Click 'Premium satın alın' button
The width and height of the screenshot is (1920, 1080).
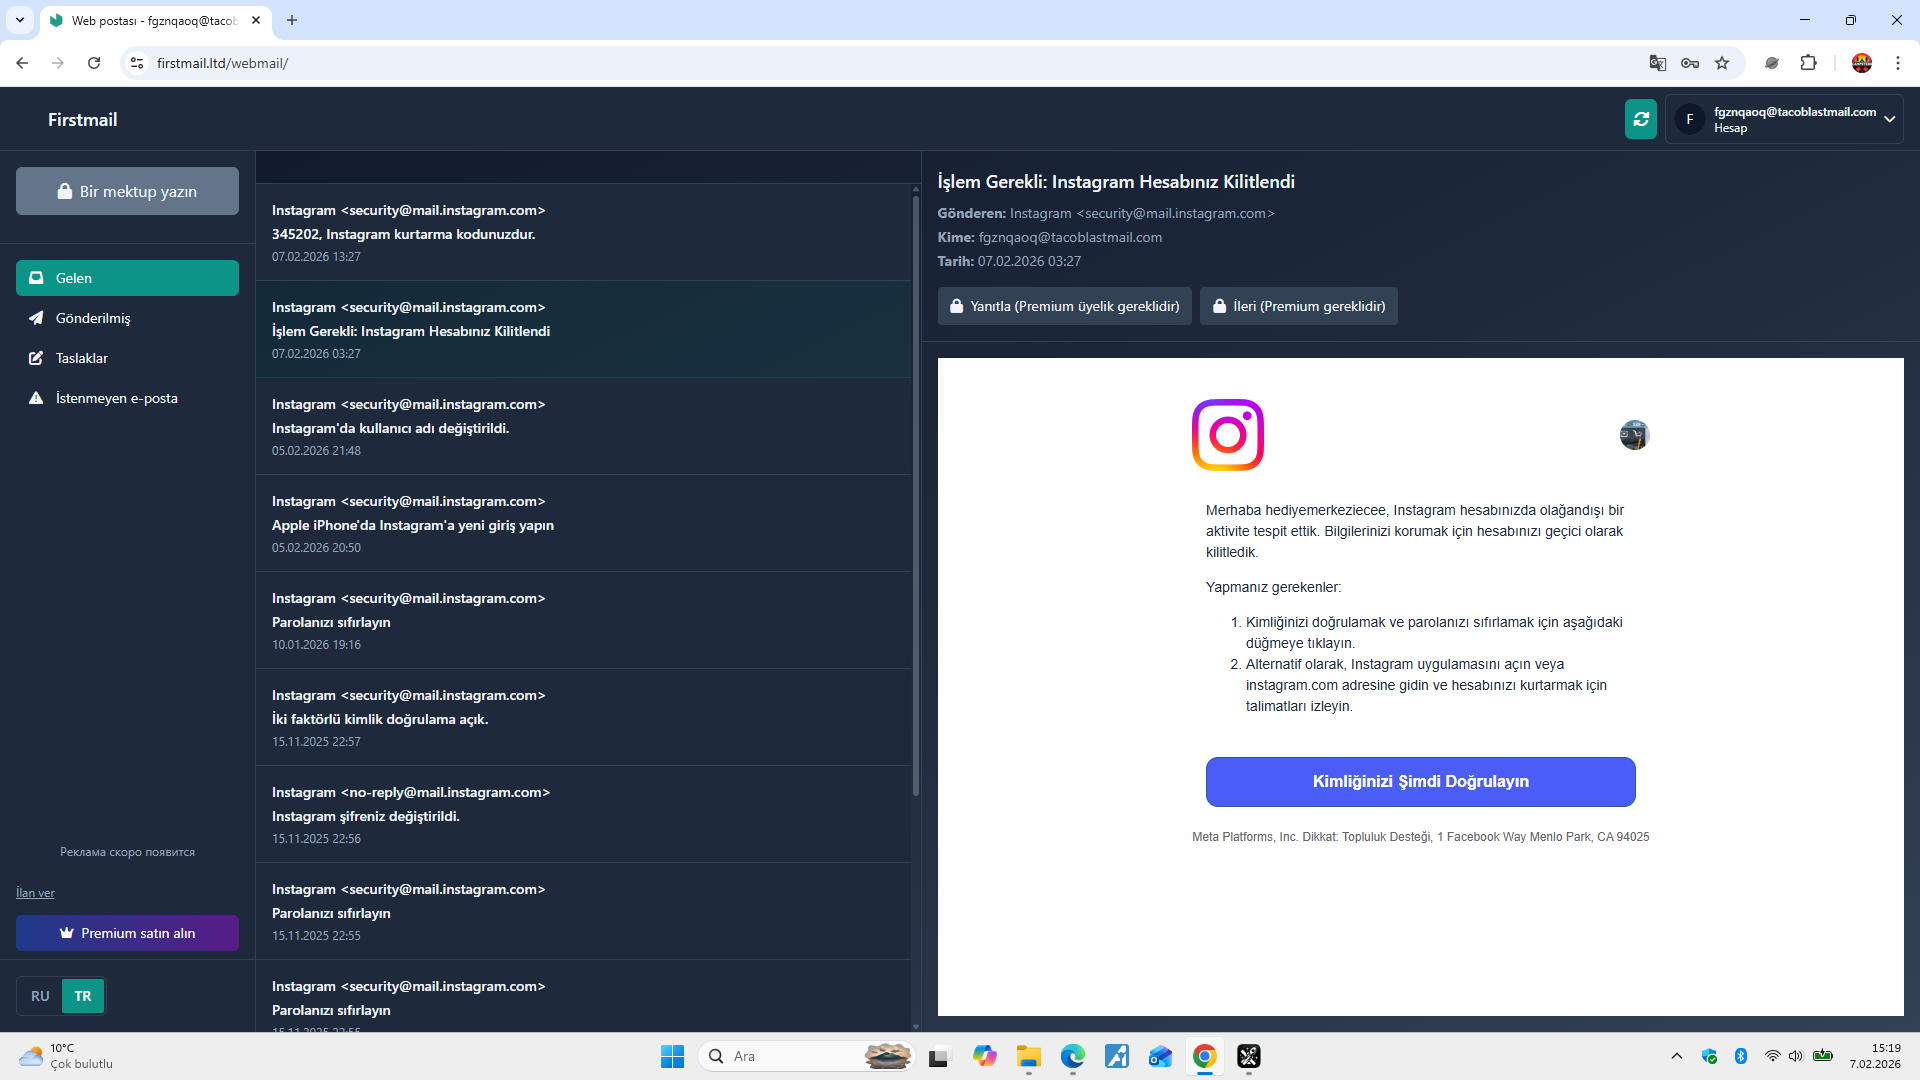(127, 933)
